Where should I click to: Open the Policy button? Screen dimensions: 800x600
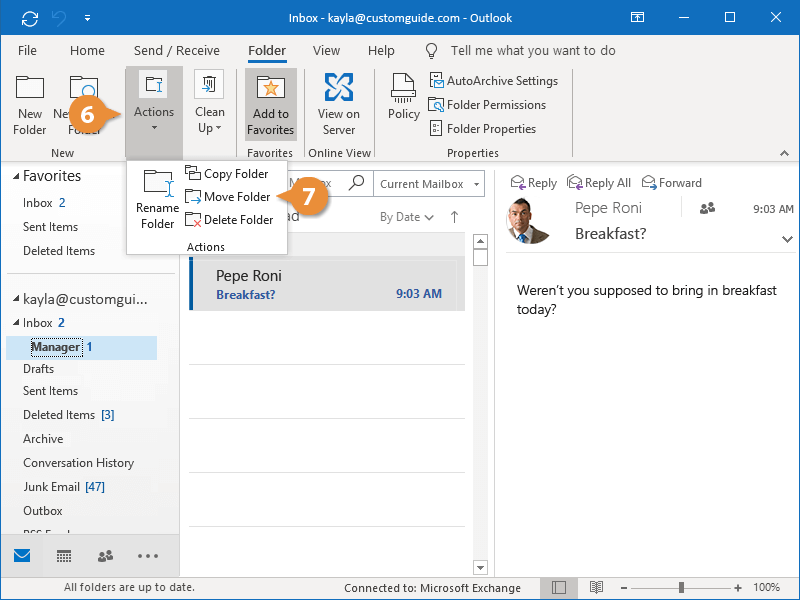[x=404, y=97]
